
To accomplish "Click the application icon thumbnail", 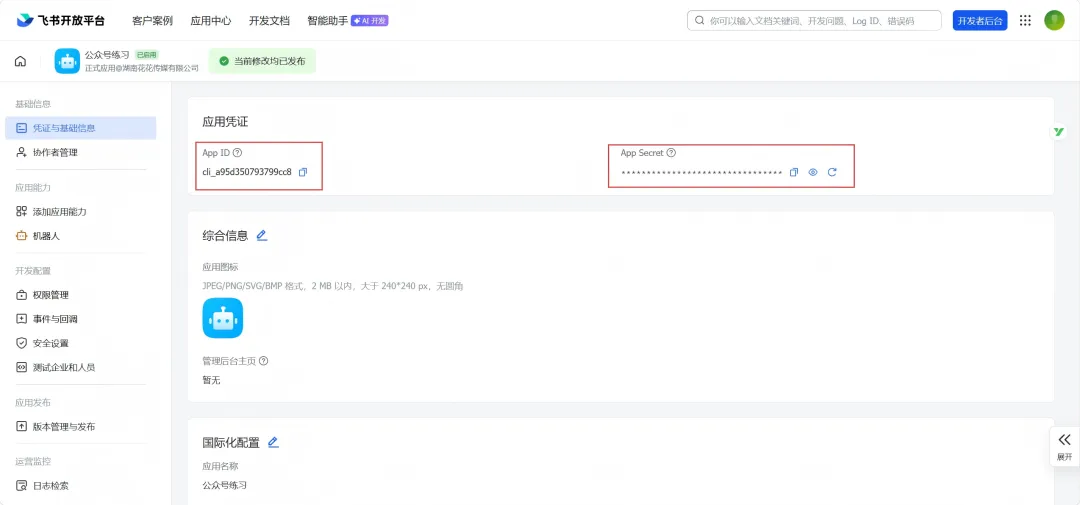I will pos(222,318).
